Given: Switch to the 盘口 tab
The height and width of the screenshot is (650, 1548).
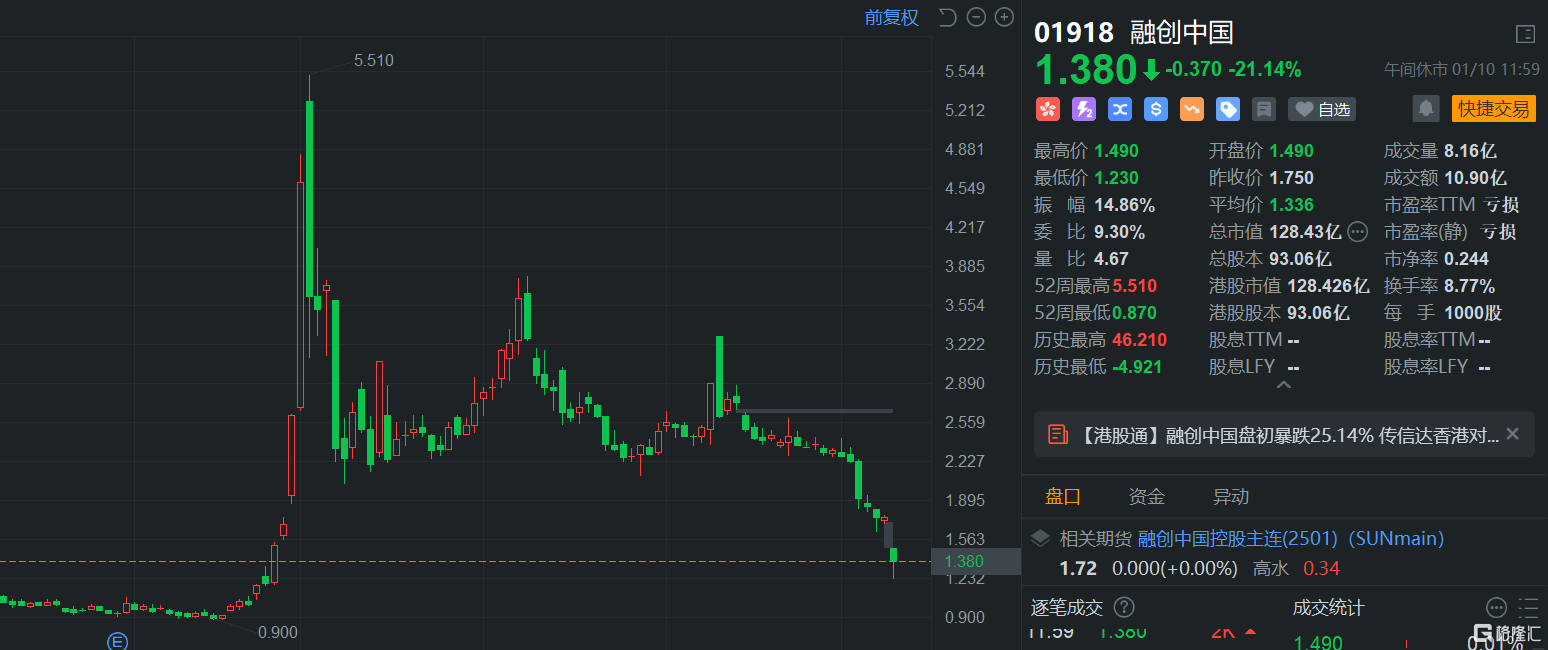Looking at the screenshot, I should (1063, 496).
